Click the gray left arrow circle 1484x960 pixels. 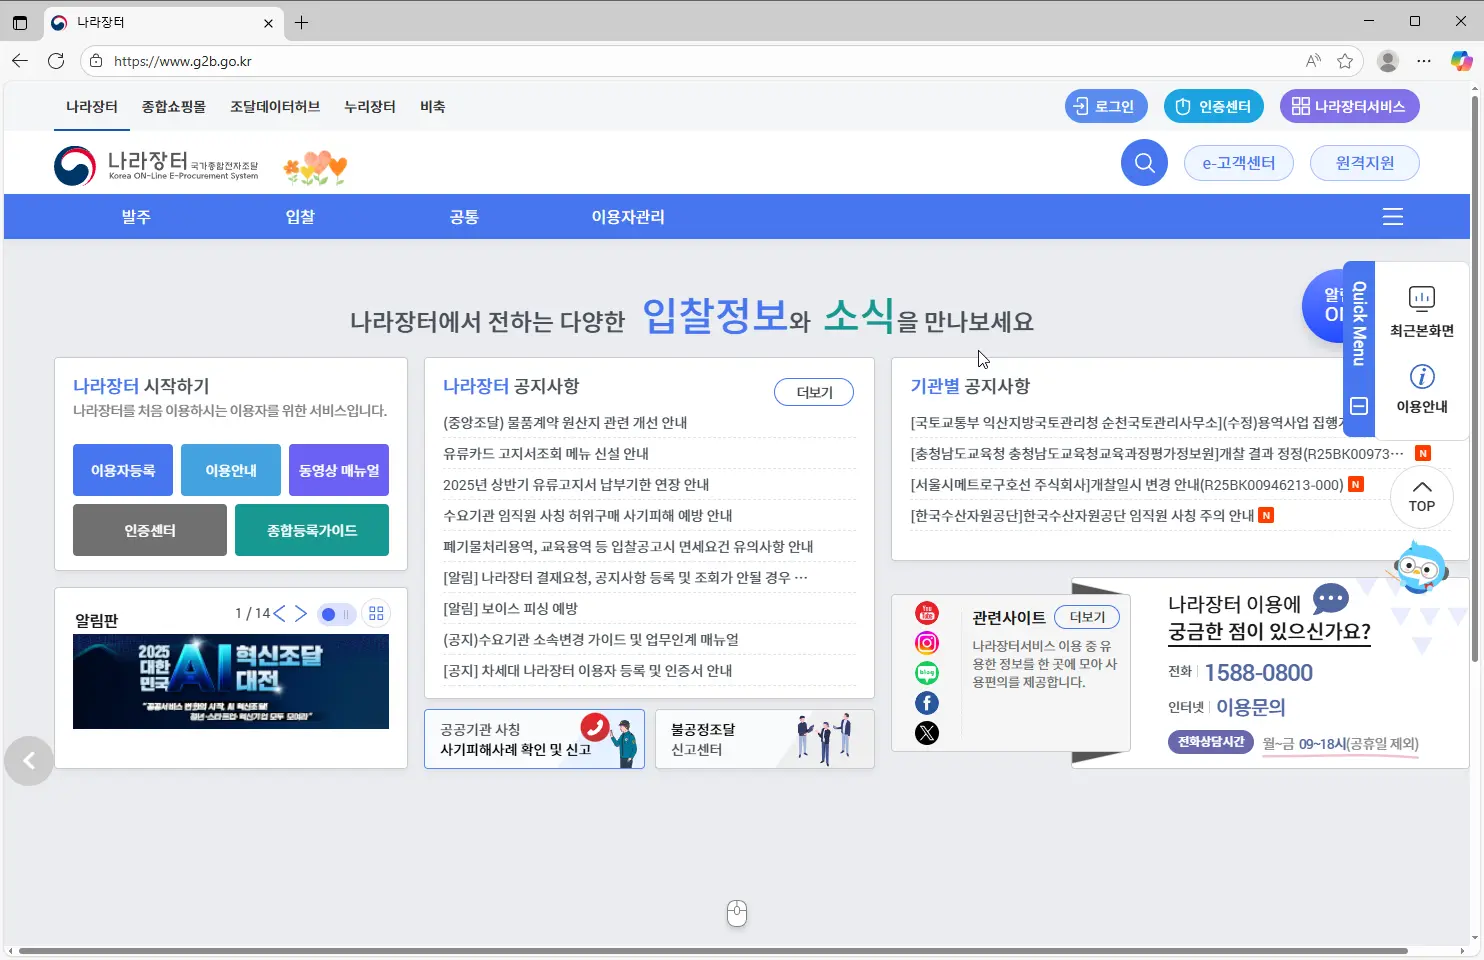(29, 761)
